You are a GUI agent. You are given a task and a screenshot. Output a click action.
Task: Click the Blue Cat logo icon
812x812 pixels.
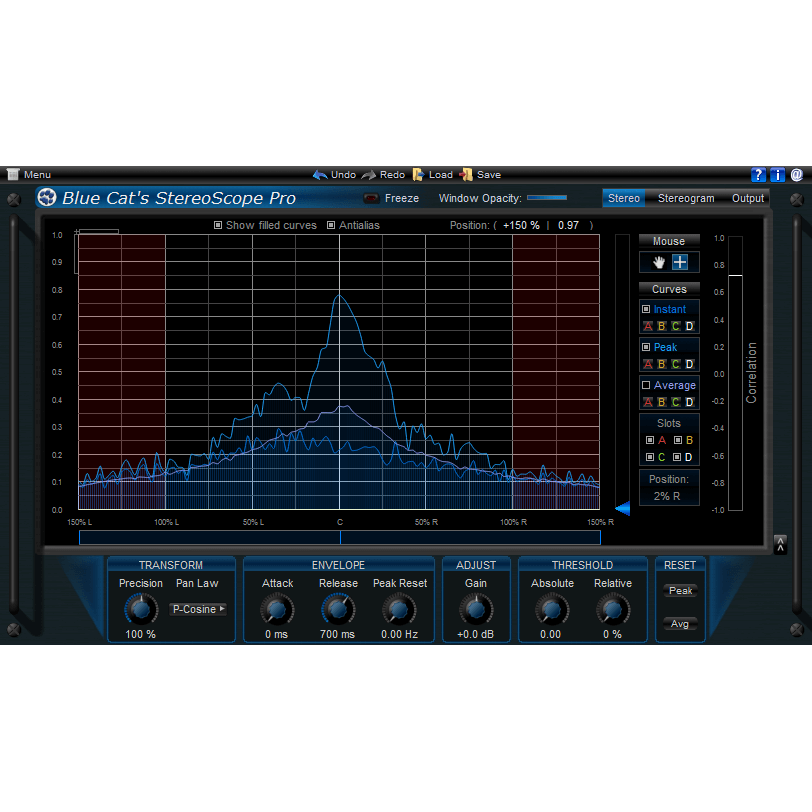point(47,197)
